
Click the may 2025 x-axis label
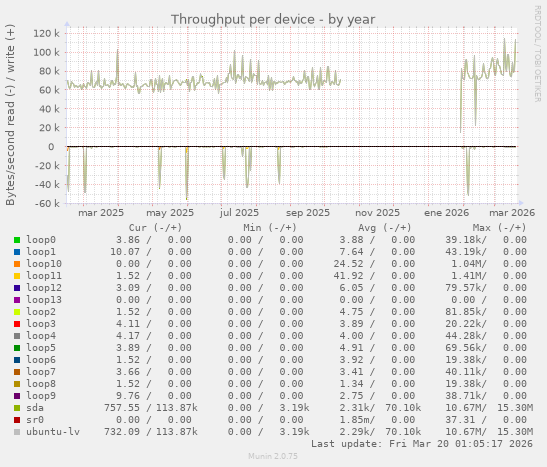click(170, 213)
